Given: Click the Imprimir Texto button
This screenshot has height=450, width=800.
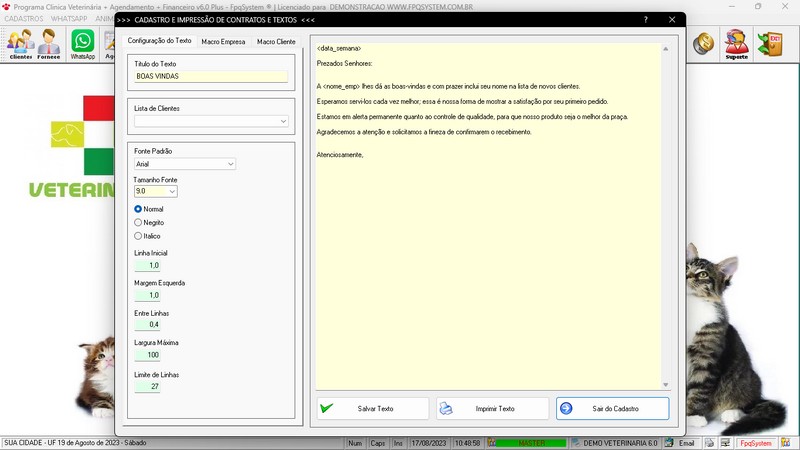Looking at the screenshot, I should point(493,408).
